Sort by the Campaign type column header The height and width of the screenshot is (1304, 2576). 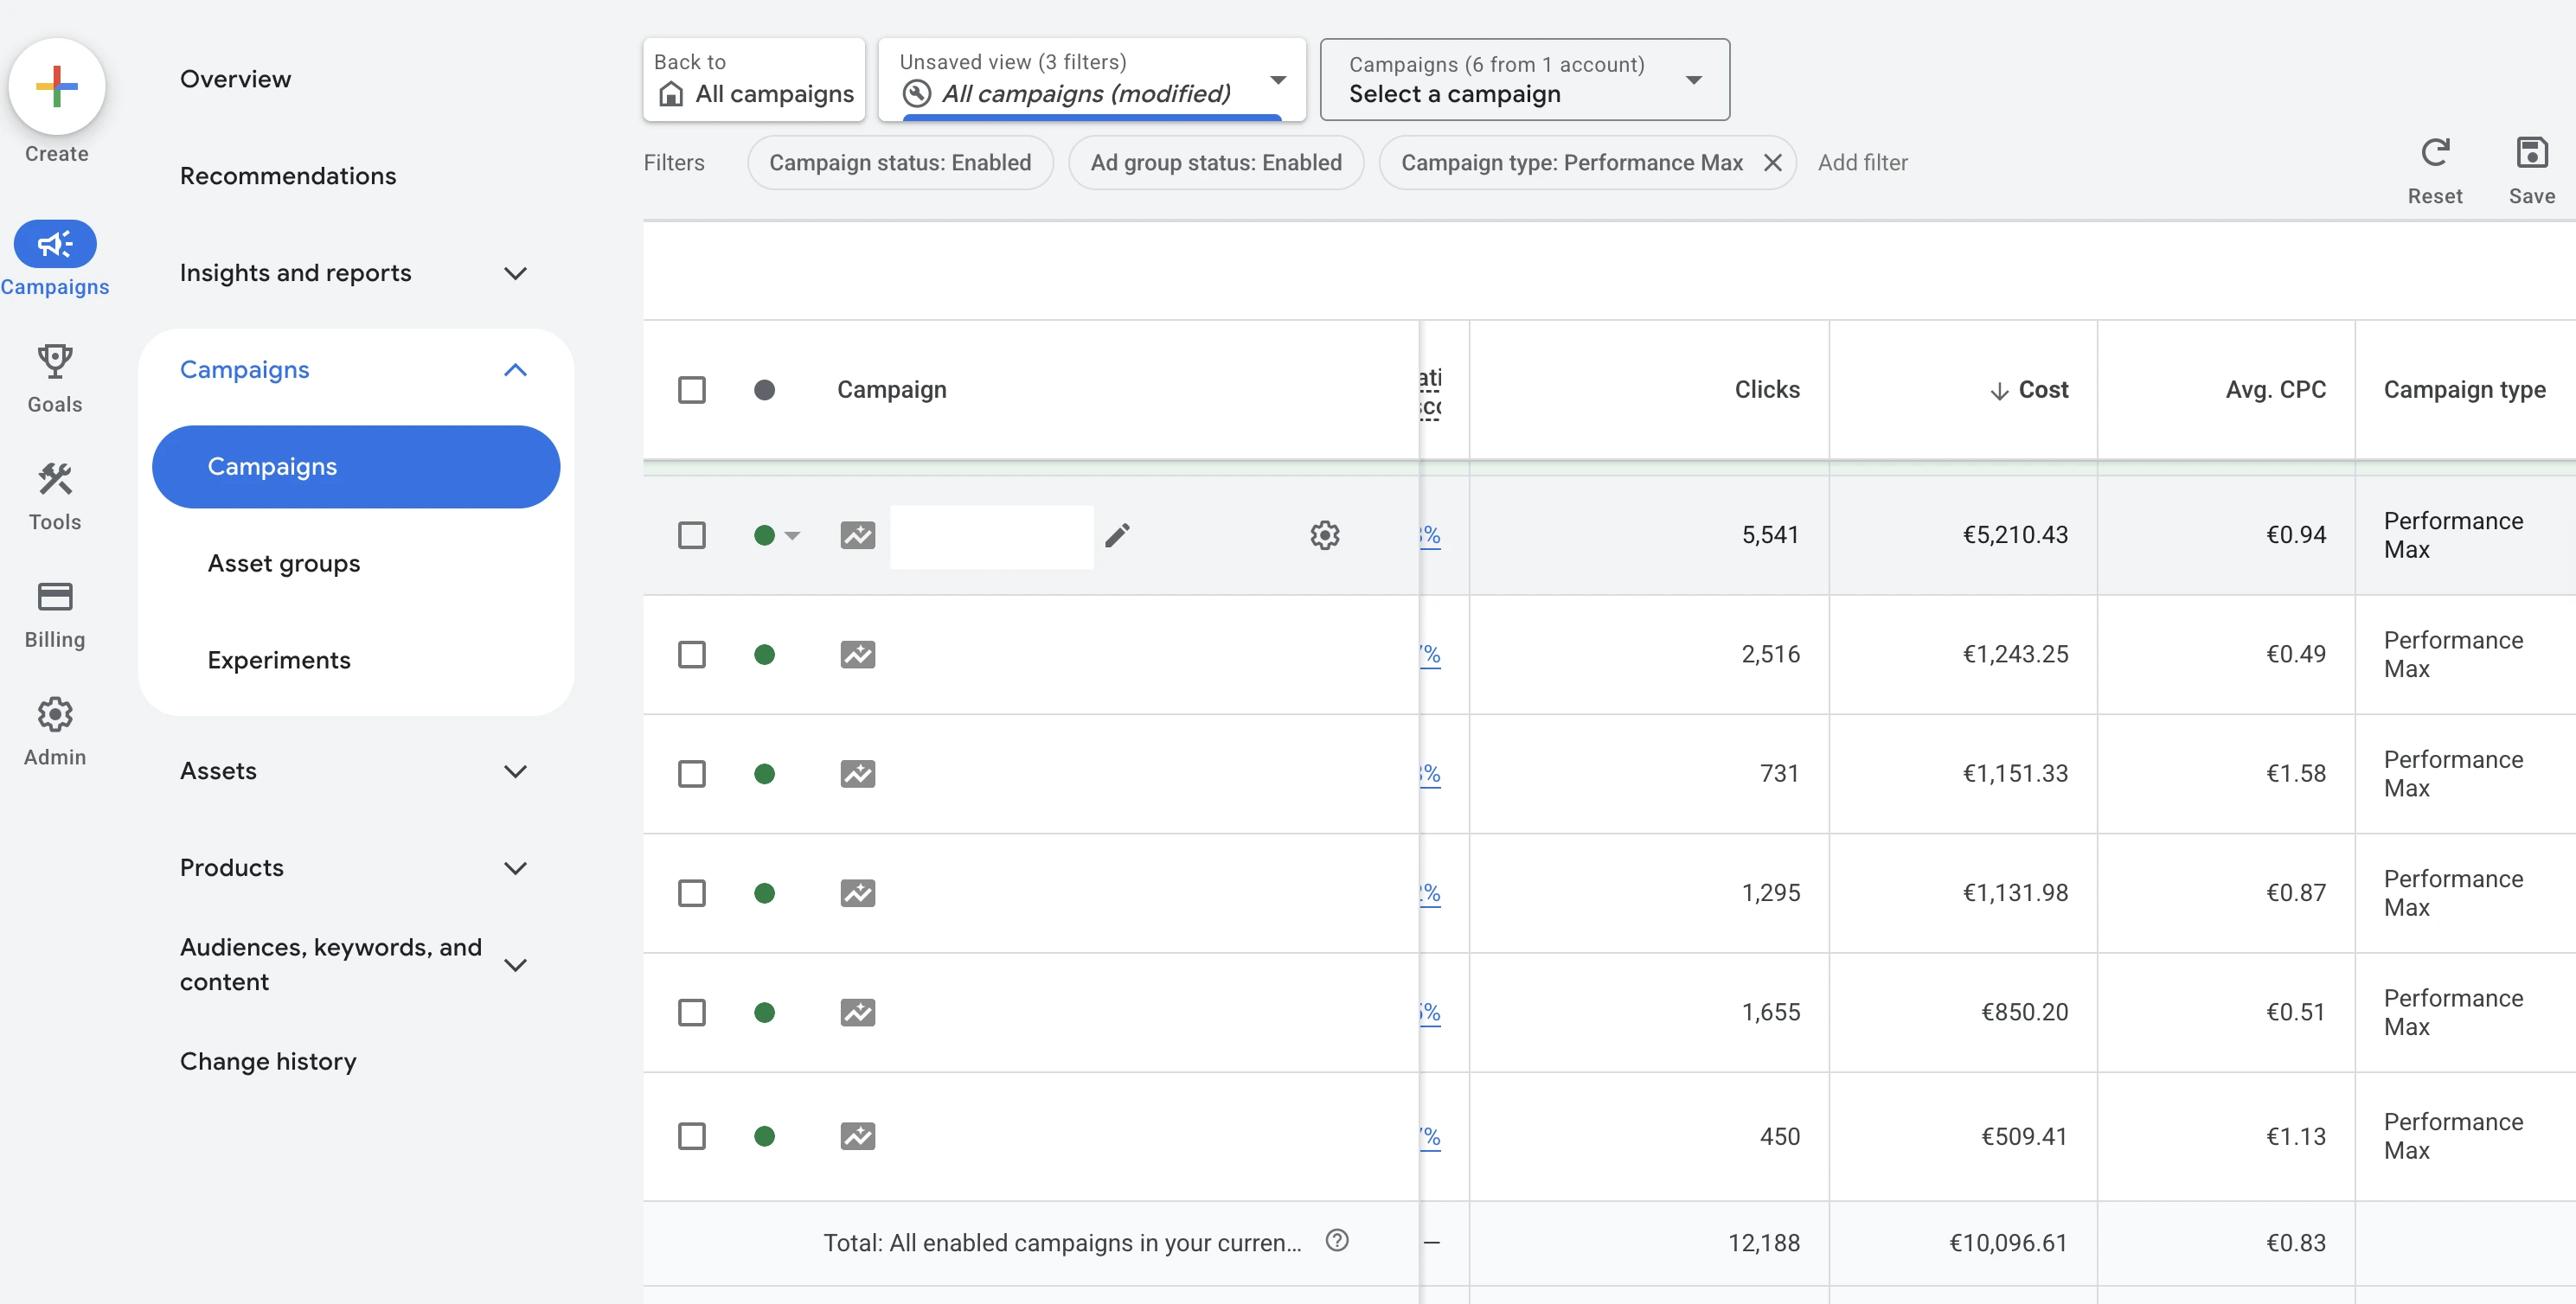click(x=2464, y=389)
